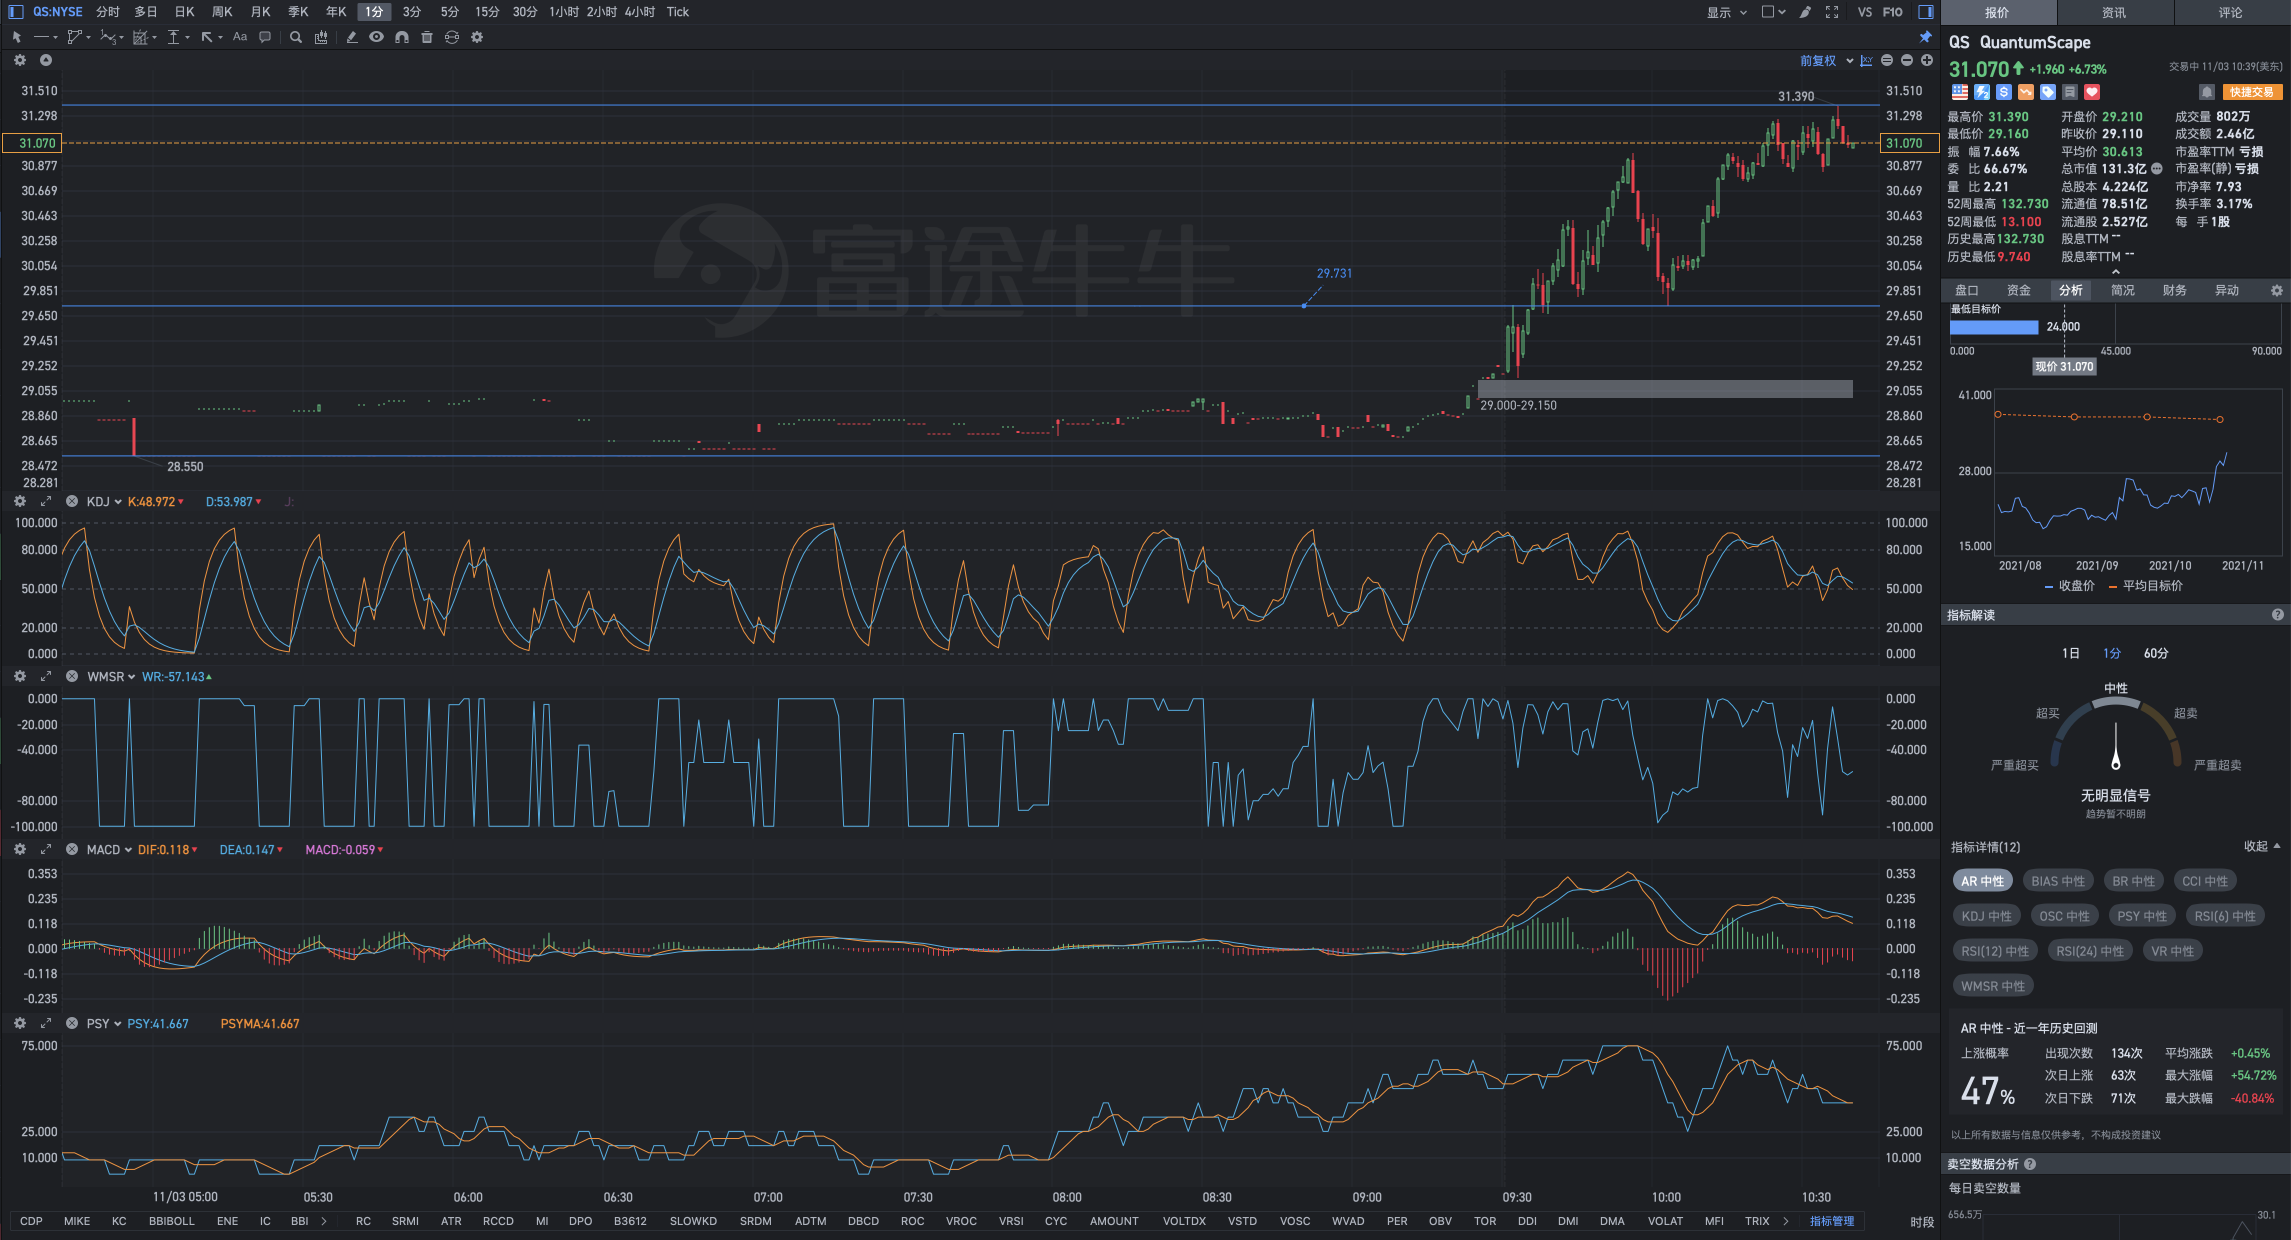The image size is (2291, 1240).
Task: Open the MACD indicator name dropdown
Action: (x=109, y=849)
